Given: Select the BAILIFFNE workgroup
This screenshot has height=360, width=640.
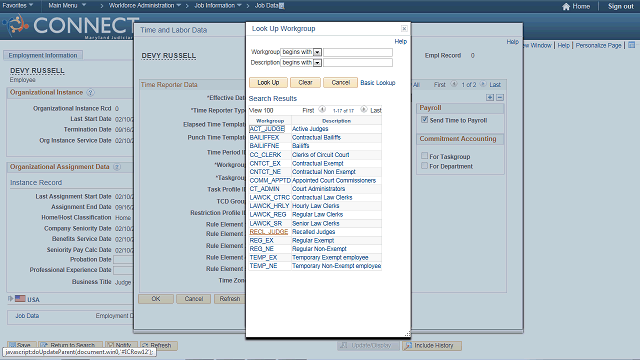Looking at the screenshot, I should tap(264, 146).
